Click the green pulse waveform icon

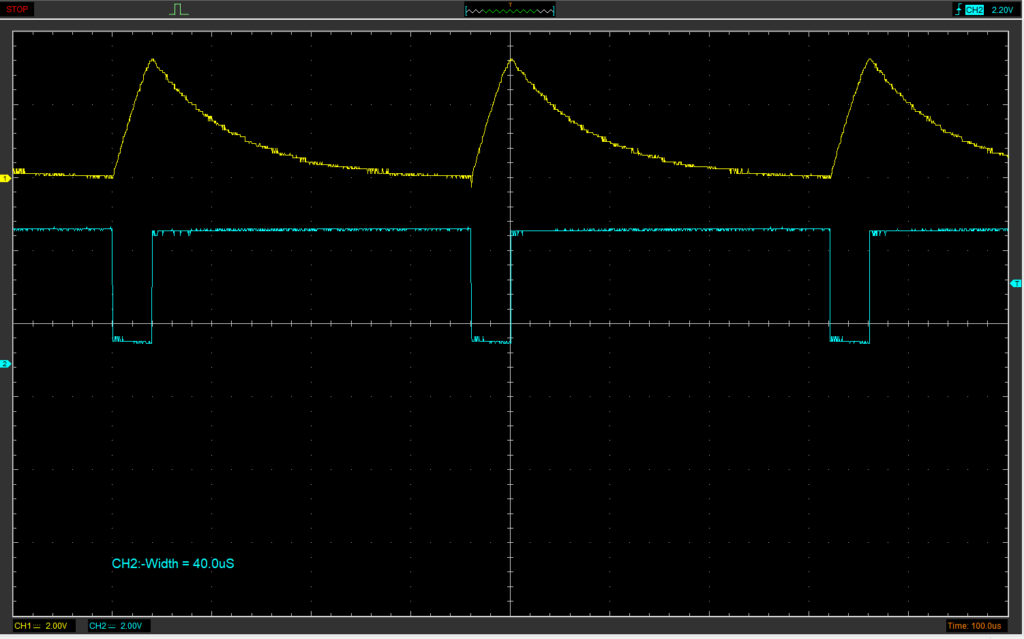coord(179,10)
